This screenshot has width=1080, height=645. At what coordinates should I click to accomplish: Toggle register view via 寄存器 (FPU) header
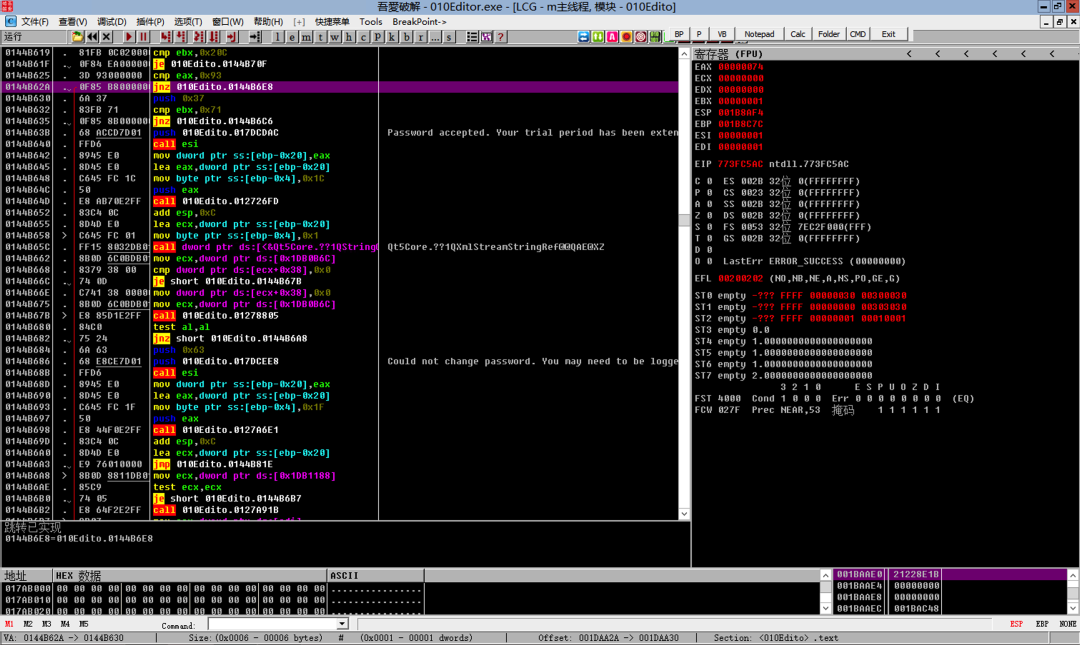[x=728, y=54]
